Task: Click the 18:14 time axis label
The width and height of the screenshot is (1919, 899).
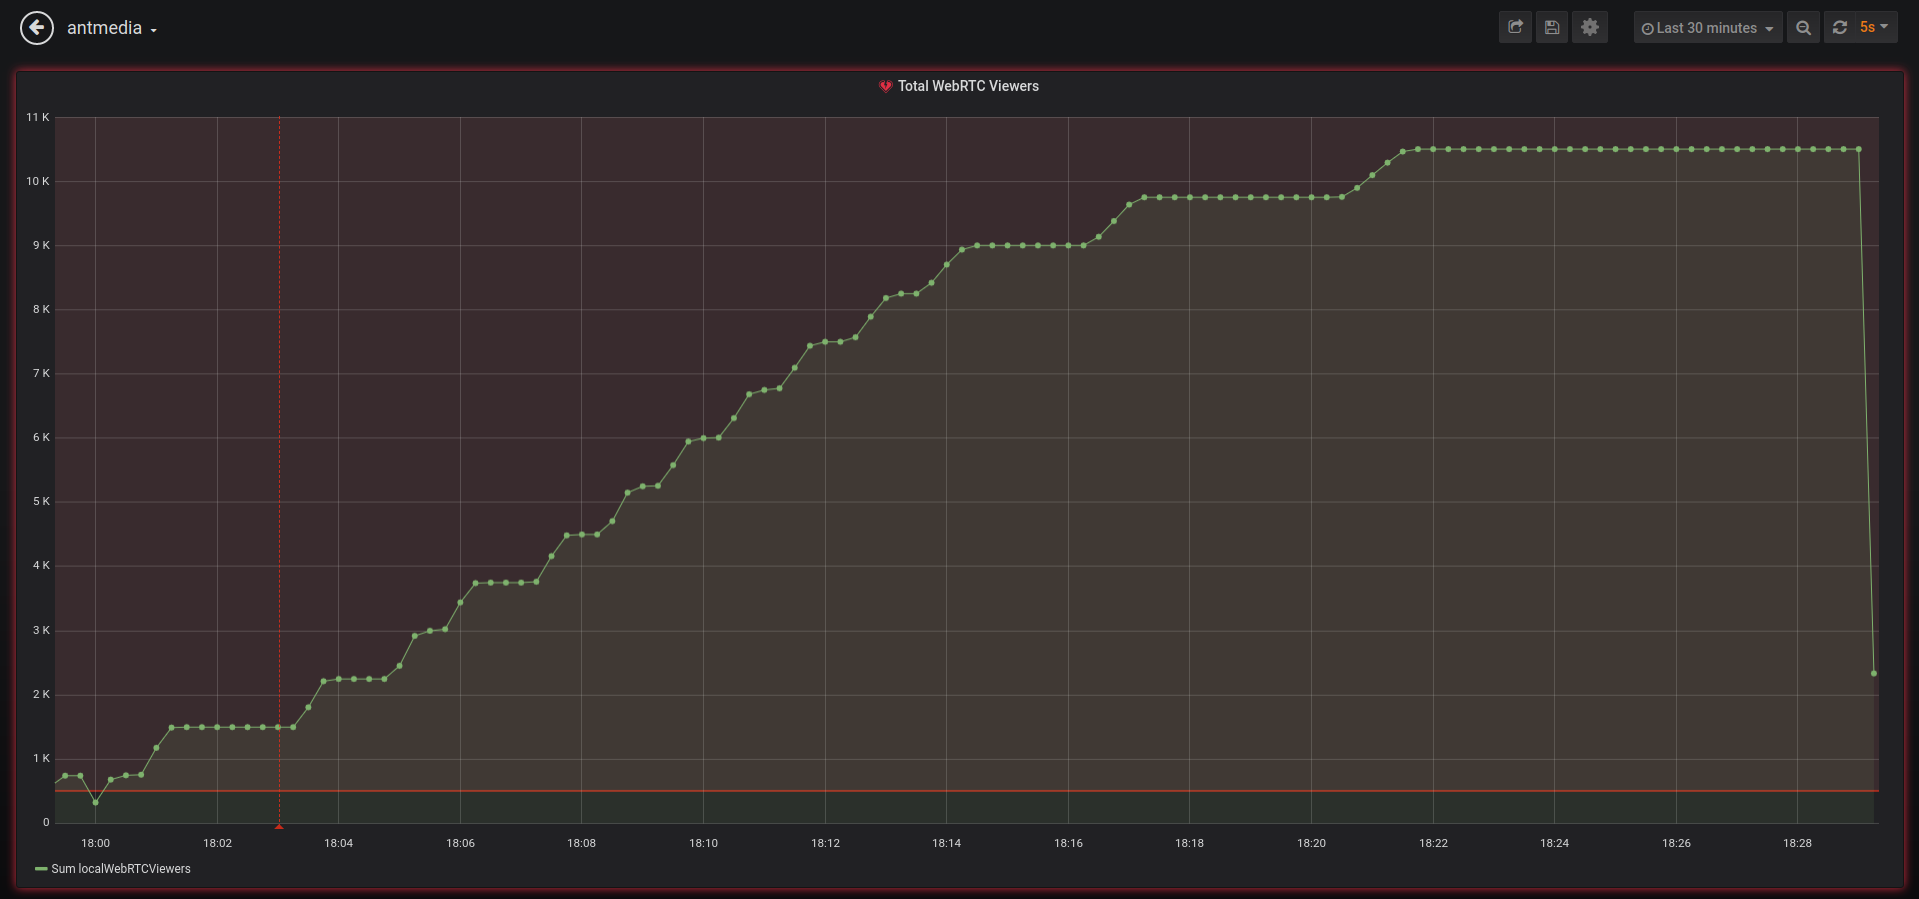Action: (947, 843)
